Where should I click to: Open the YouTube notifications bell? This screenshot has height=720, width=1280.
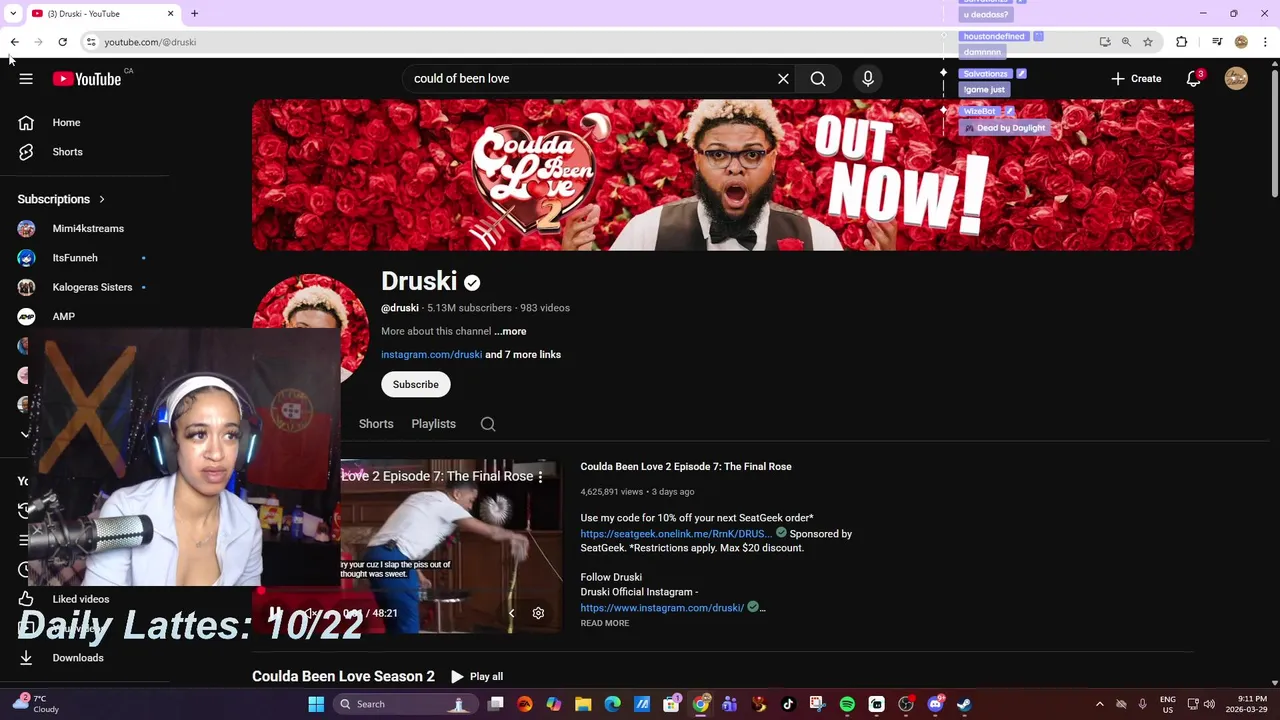1194,79
